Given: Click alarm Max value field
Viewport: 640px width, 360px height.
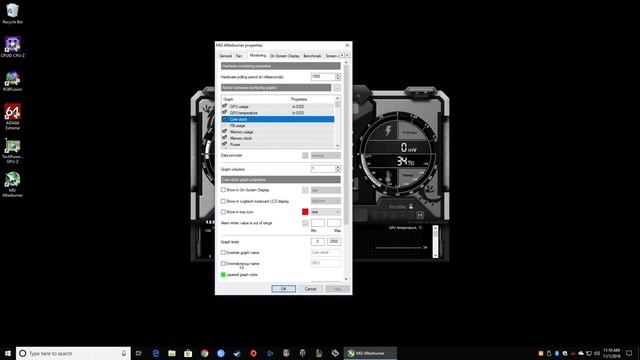Looking at the screenshot, I should point(334,223).
